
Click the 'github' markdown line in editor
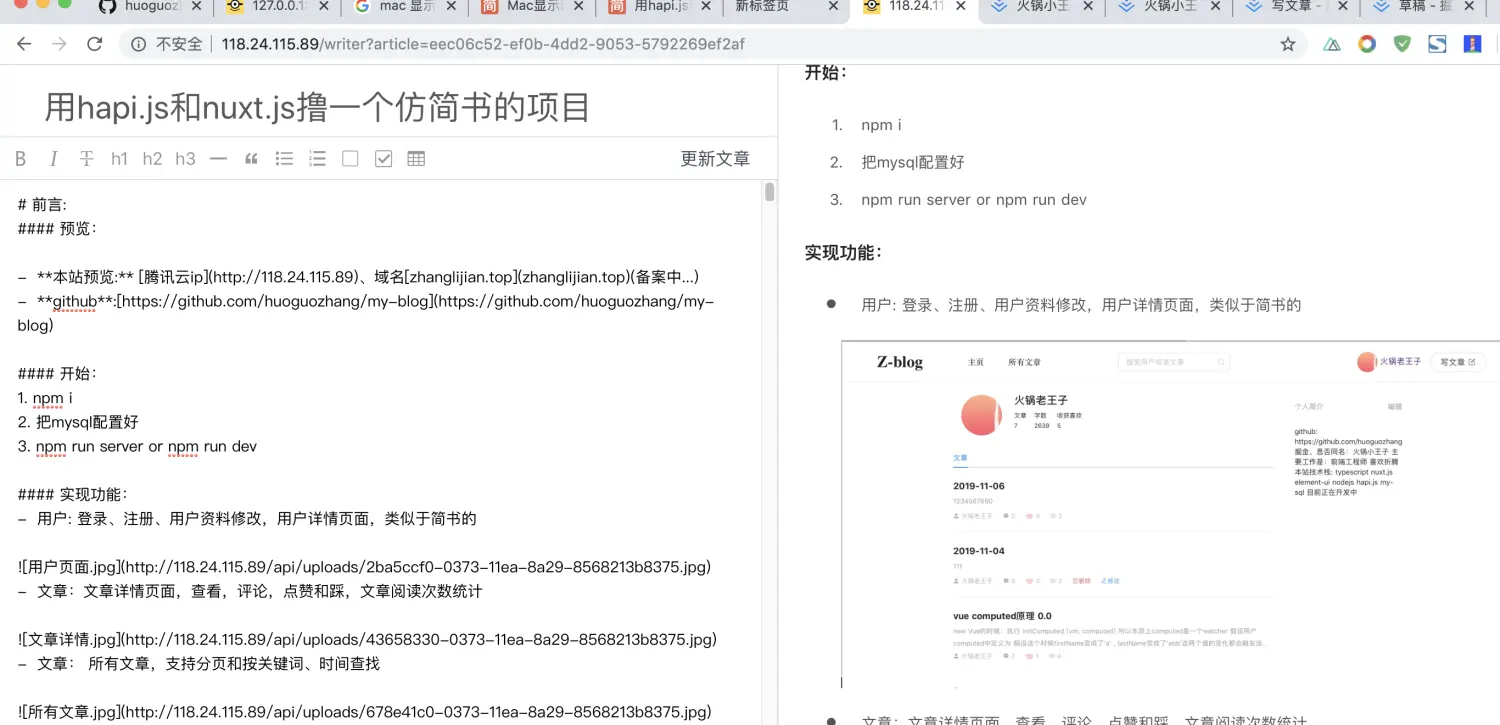click(x=365, y=312)
